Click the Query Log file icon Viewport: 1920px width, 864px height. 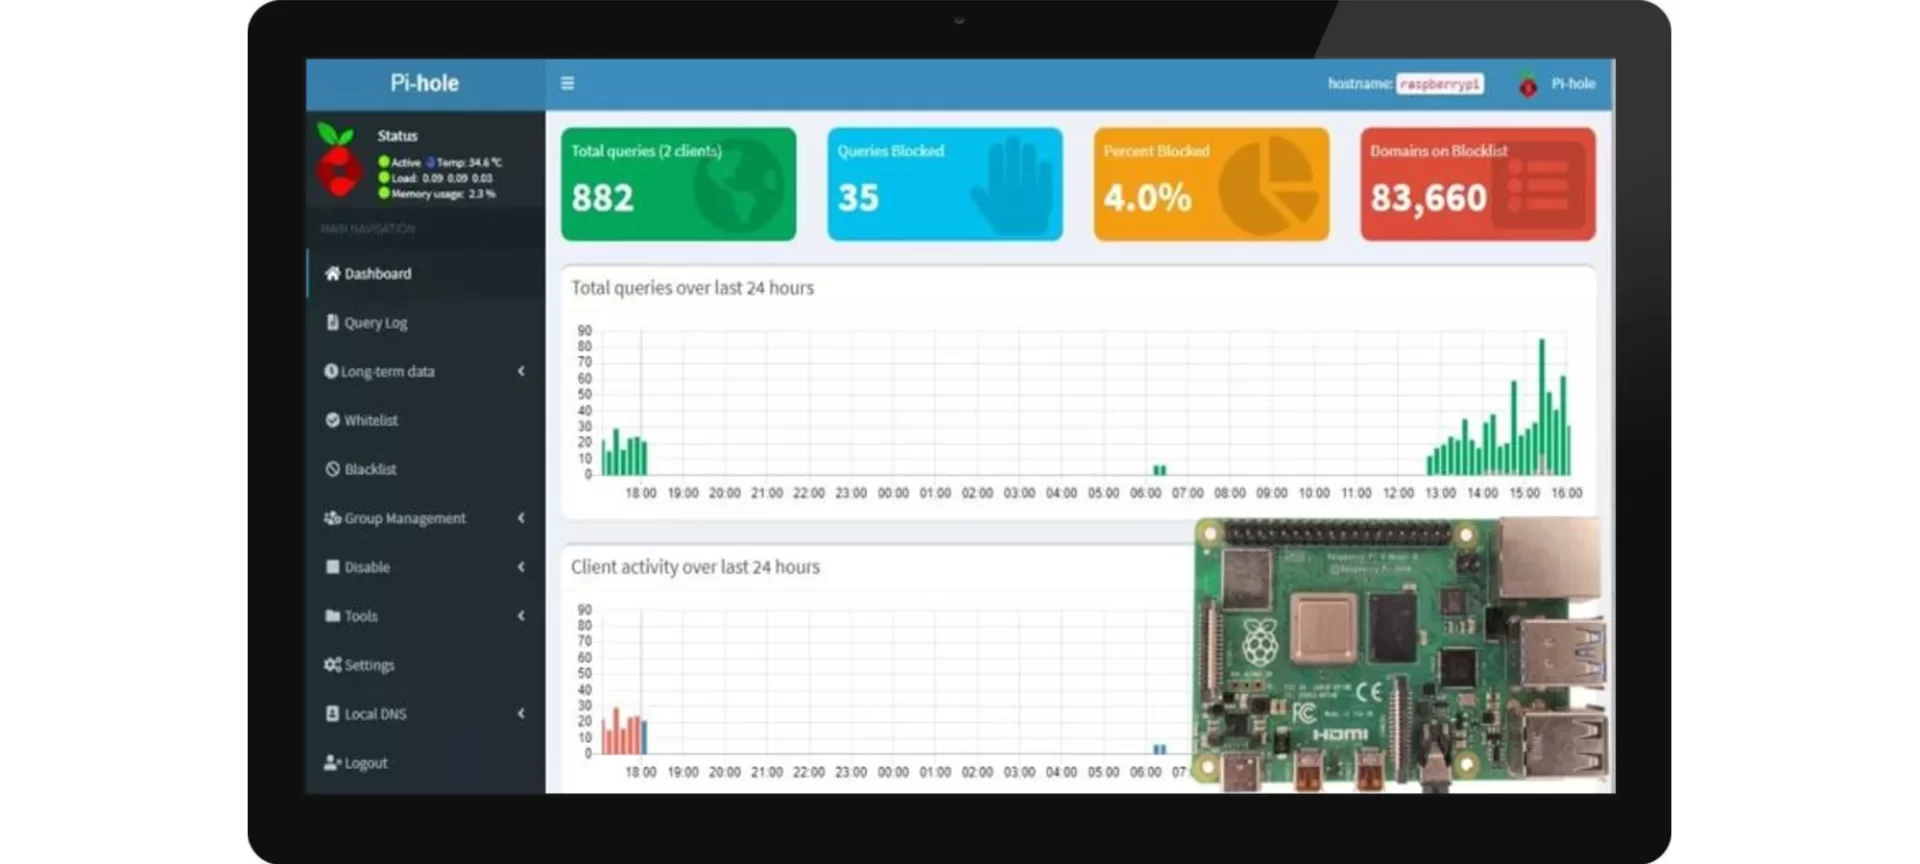[x=332, y=322]
